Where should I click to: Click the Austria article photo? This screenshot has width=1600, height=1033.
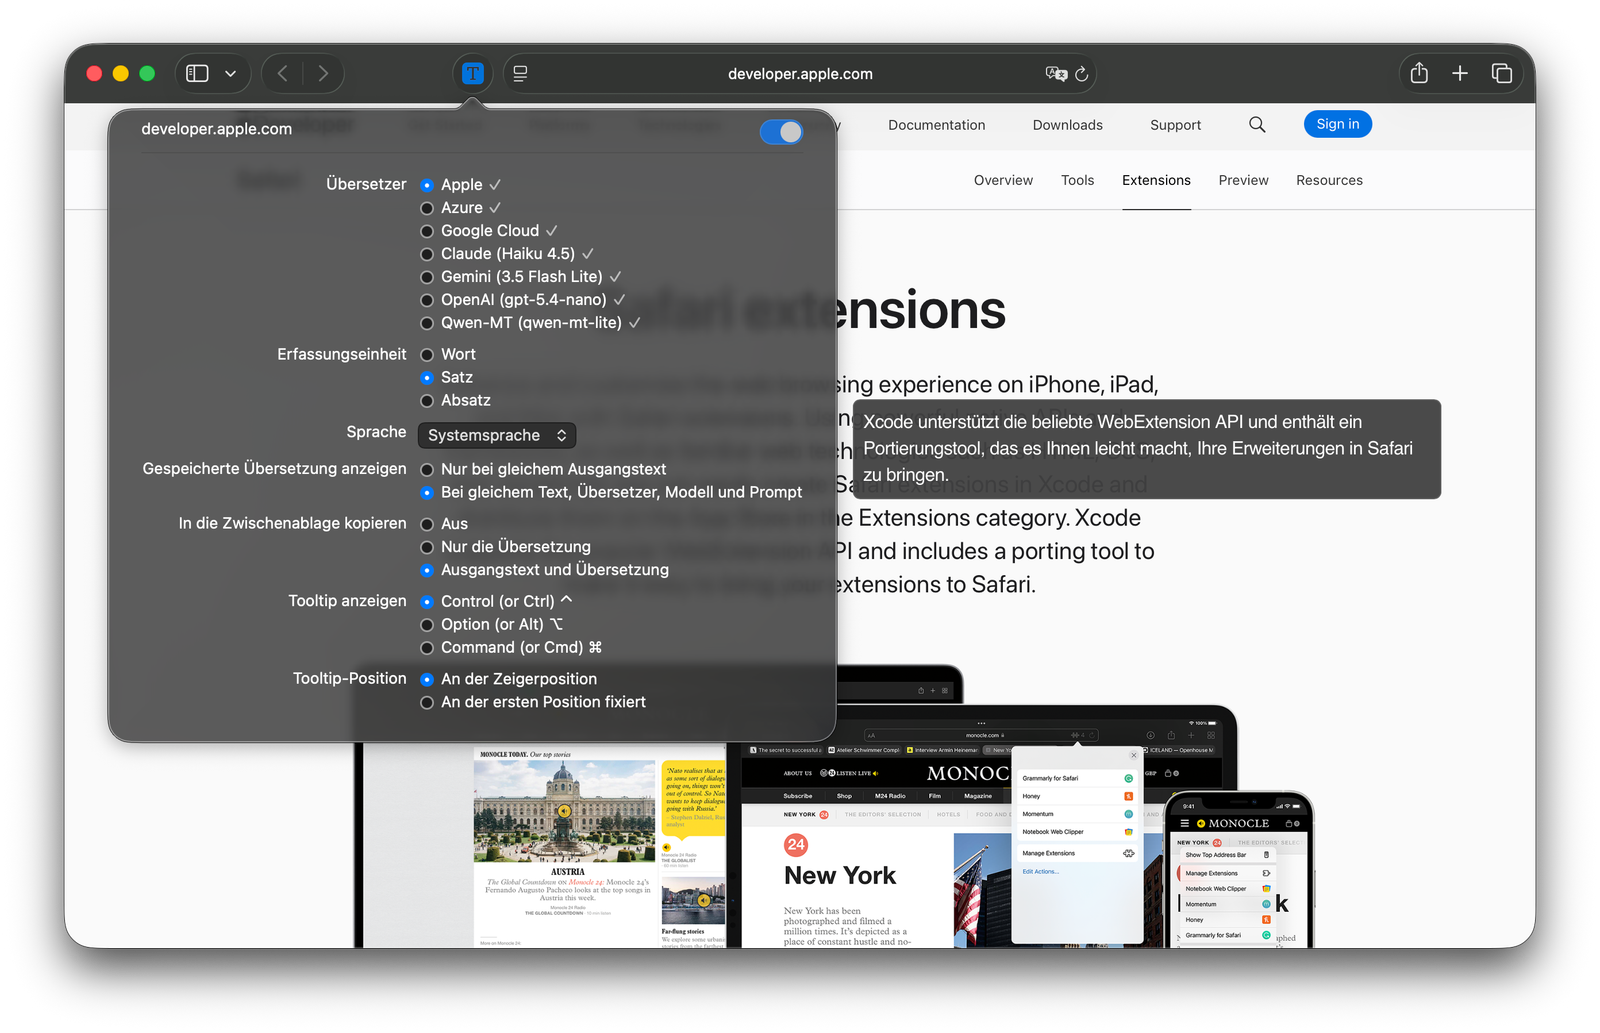(x=564, y=811)
